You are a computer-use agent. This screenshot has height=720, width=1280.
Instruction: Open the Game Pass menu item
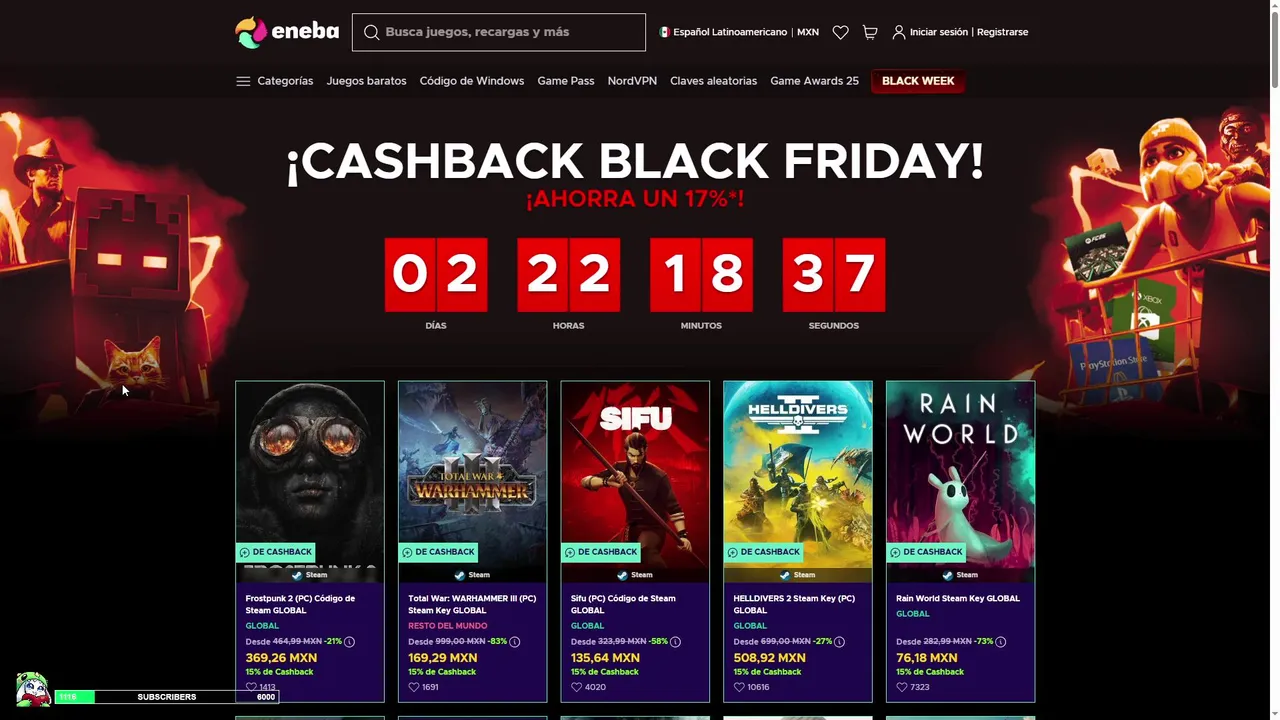coord(566,81)
